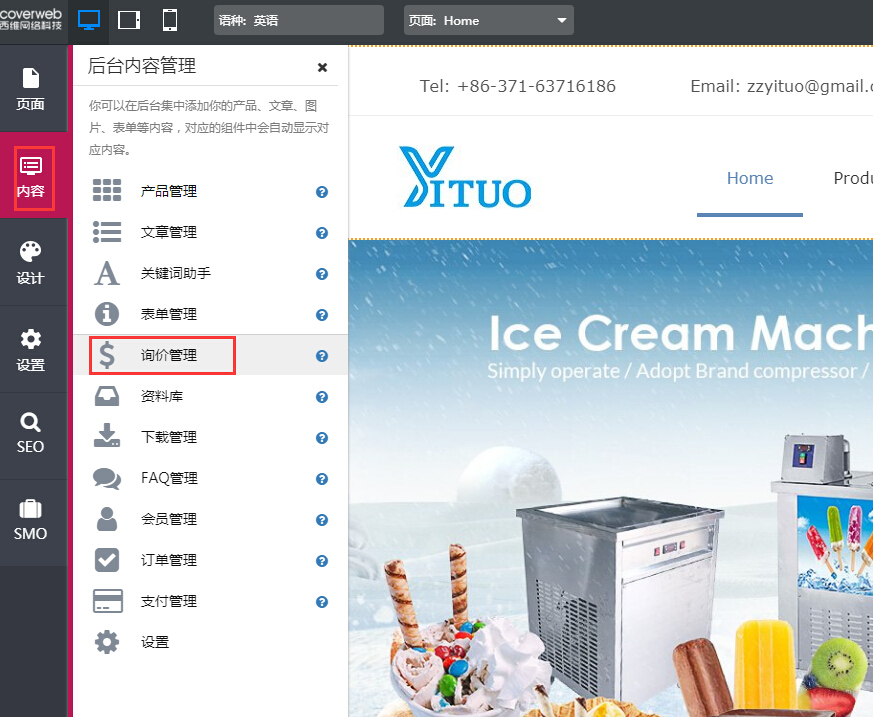Open the 语种 language selector

(298, 20)
